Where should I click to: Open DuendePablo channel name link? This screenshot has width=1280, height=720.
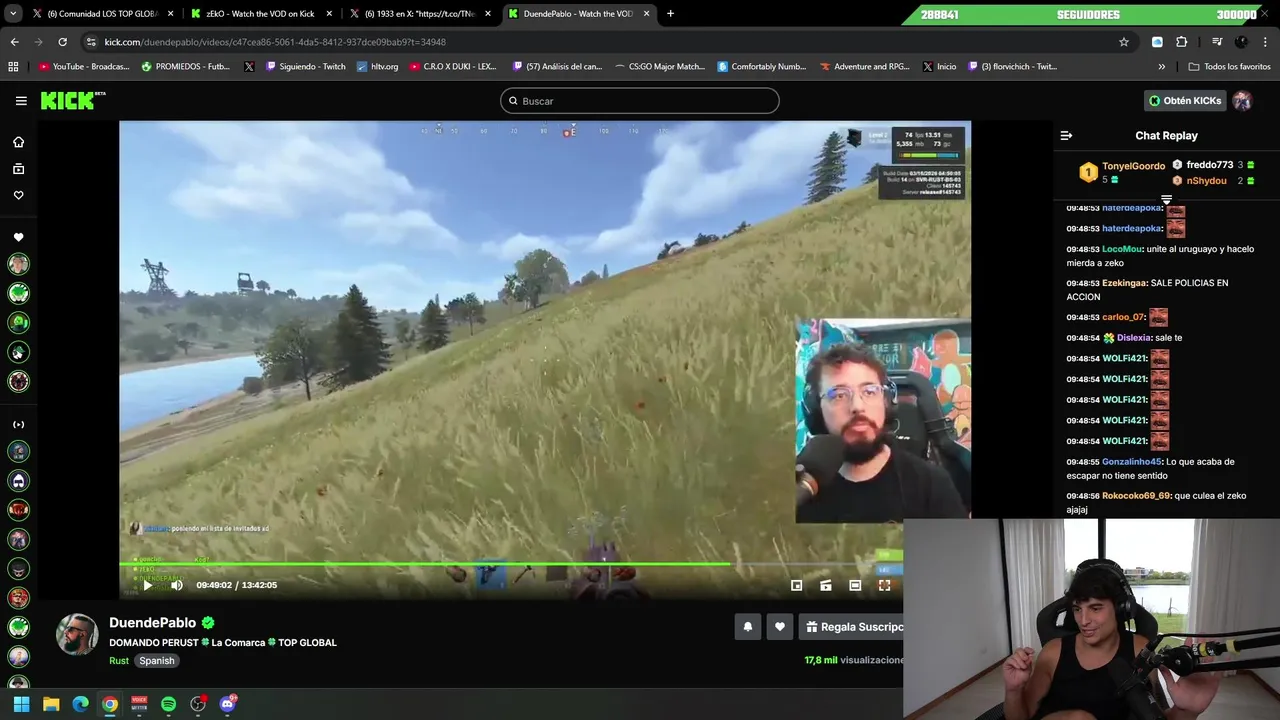tap(153, 622)
